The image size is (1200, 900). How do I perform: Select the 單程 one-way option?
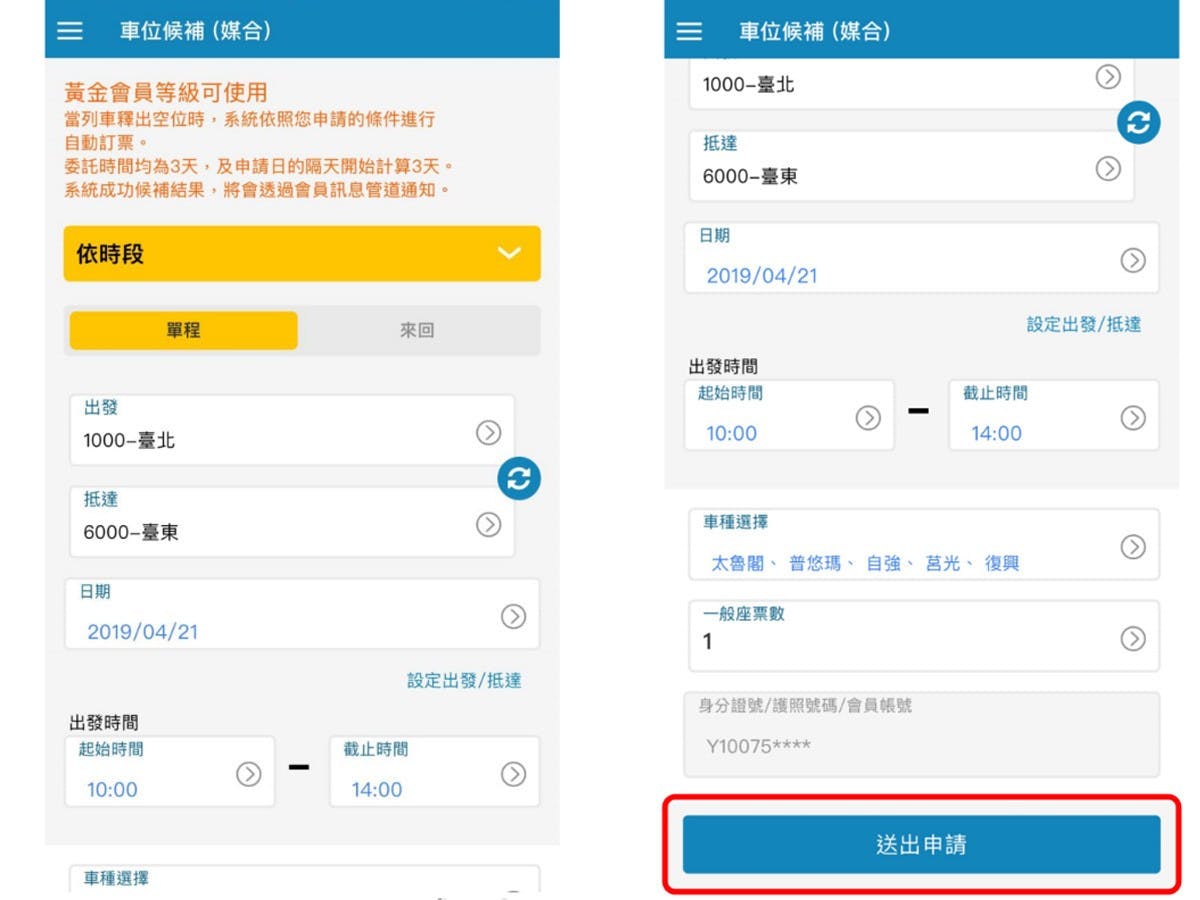click(183, 330)
